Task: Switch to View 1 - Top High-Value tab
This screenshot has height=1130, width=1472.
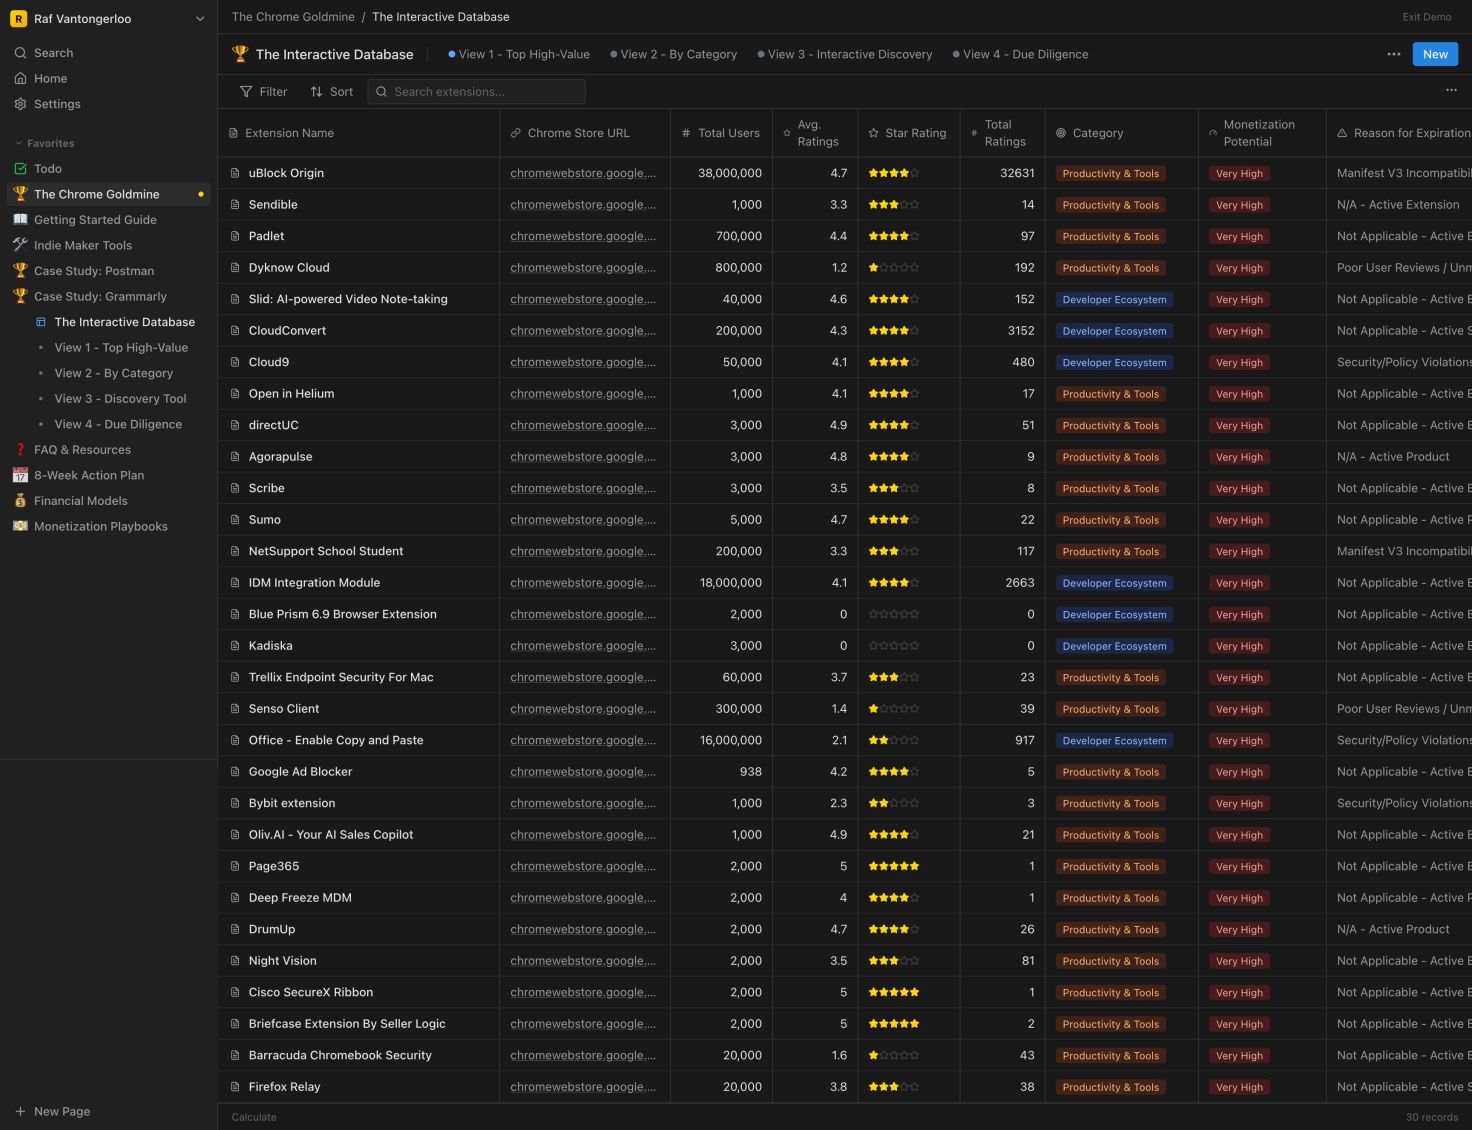Action: coord(519,54)
